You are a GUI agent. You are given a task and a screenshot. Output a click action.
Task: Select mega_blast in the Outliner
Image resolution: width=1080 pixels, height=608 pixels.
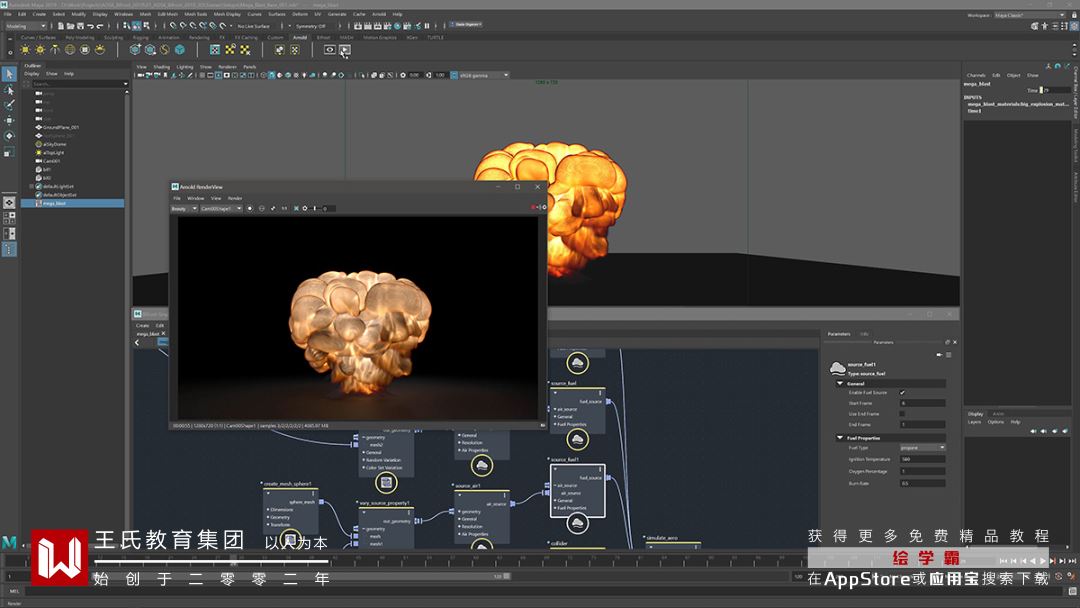click(53, 203)
